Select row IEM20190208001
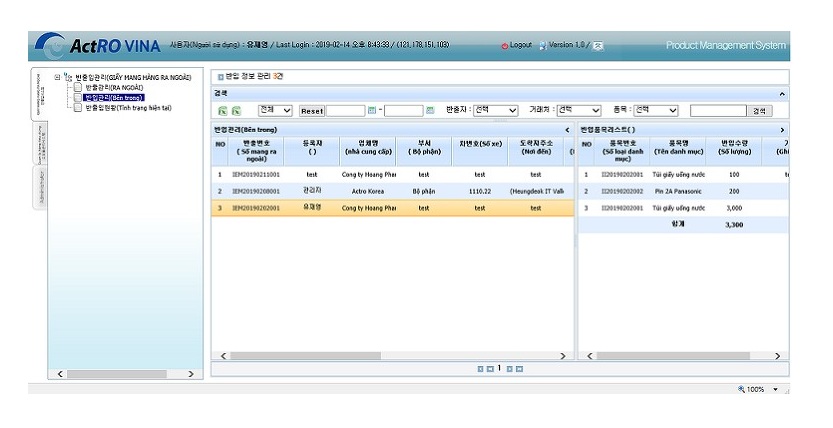833x428 pixels. click(393, 191)
